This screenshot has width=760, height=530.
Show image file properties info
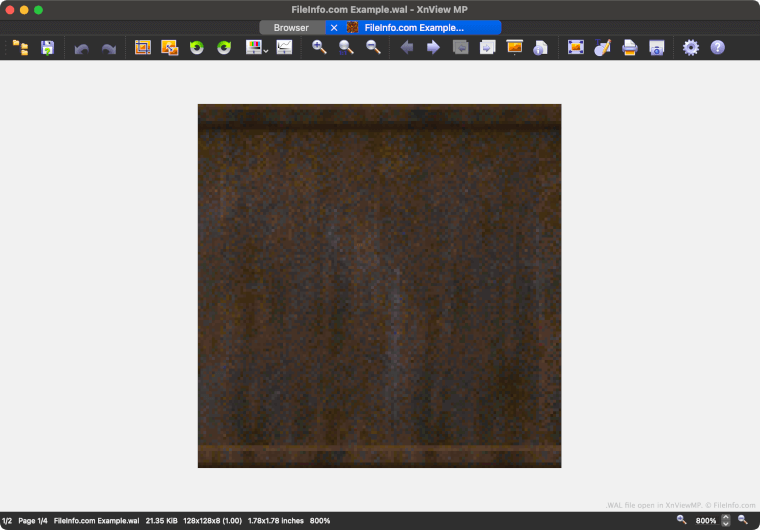click(540, 47)
